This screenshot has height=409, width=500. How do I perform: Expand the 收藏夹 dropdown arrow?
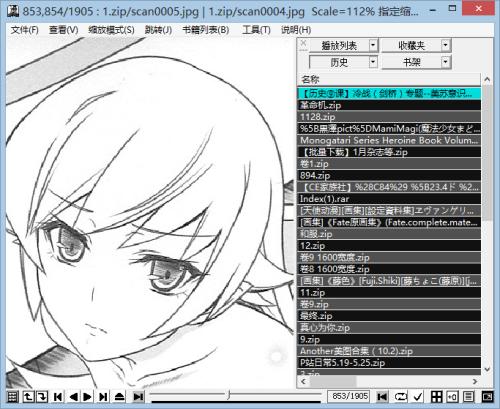(x=446, y=45)
